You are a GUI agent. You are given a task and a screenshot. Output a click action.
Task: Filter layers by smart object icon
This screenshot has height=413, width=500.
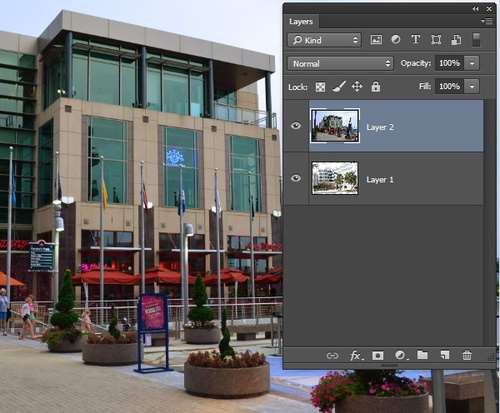pyautogui.click(x=456, y=40)
